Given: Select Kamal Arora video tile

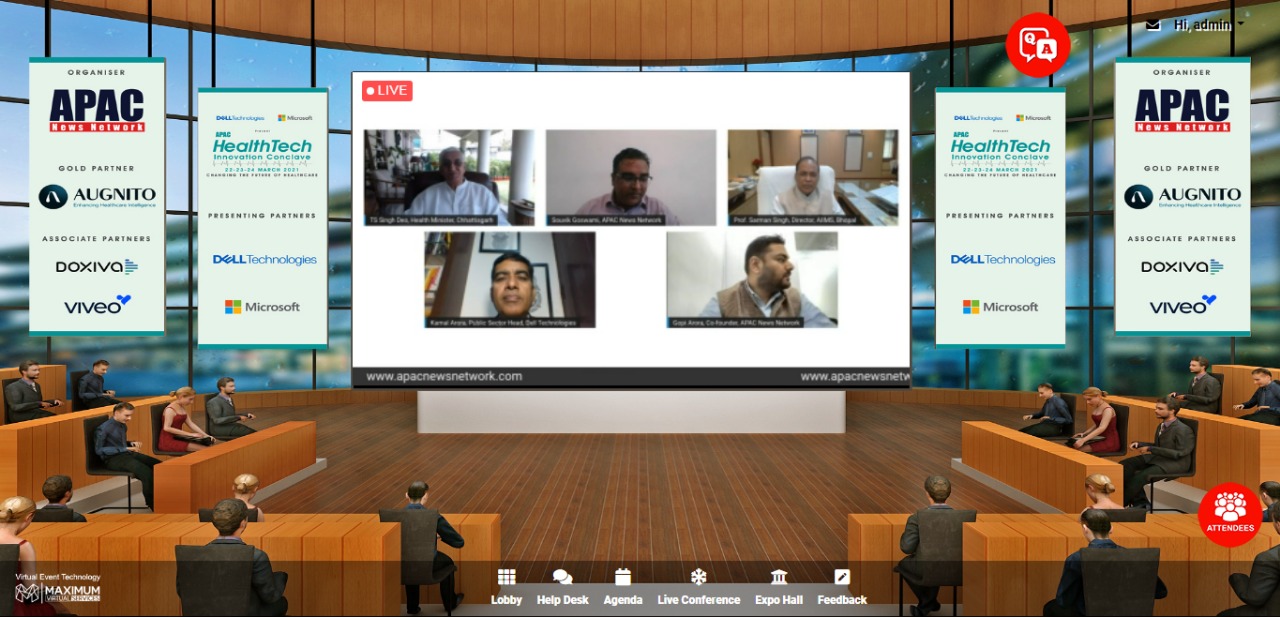Looking at the screenshot, I should [510, 280].
